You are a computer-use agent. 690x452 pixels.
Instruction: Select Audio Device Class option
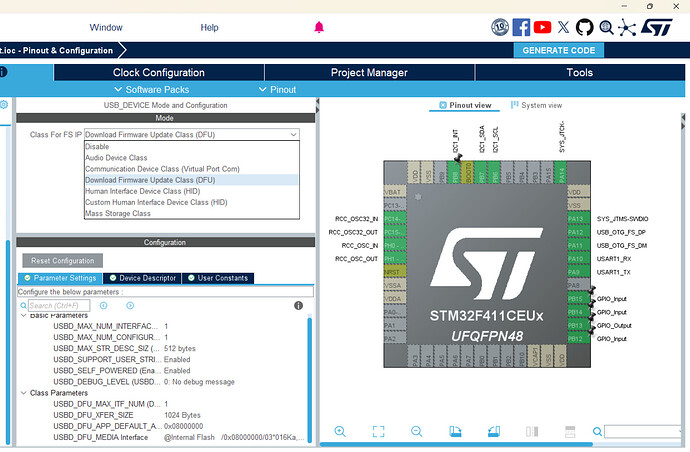116,157
